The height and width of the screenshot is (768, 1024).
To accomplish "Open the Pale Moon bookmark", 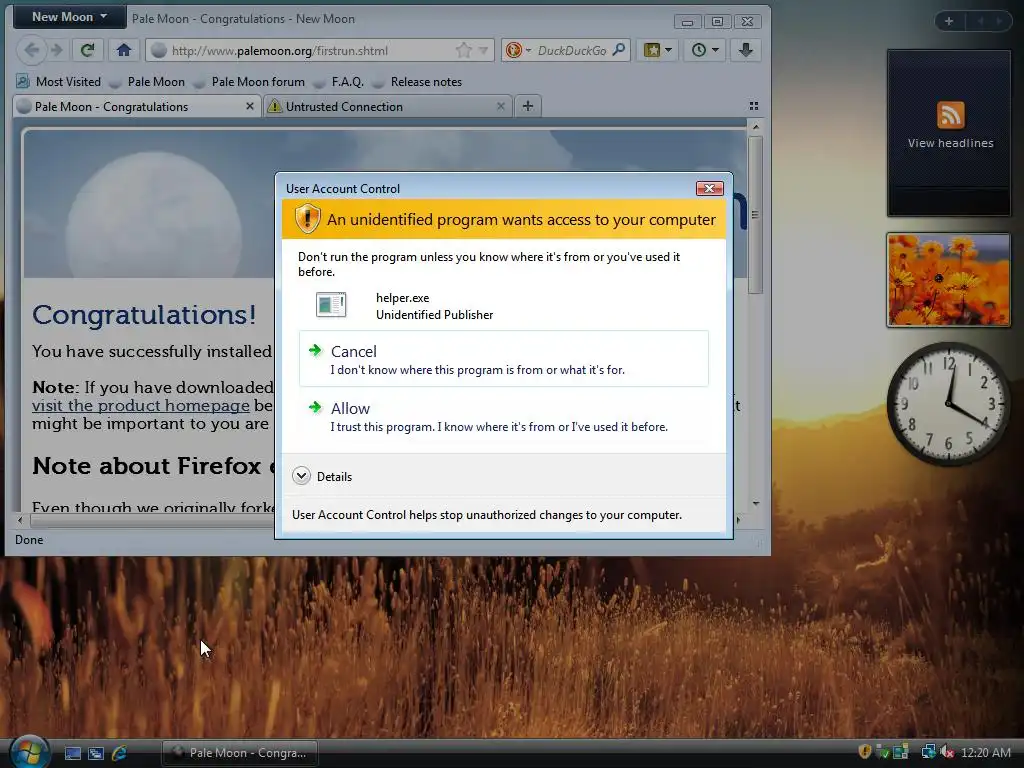I will pyautogui.click(x=148, y=82).
